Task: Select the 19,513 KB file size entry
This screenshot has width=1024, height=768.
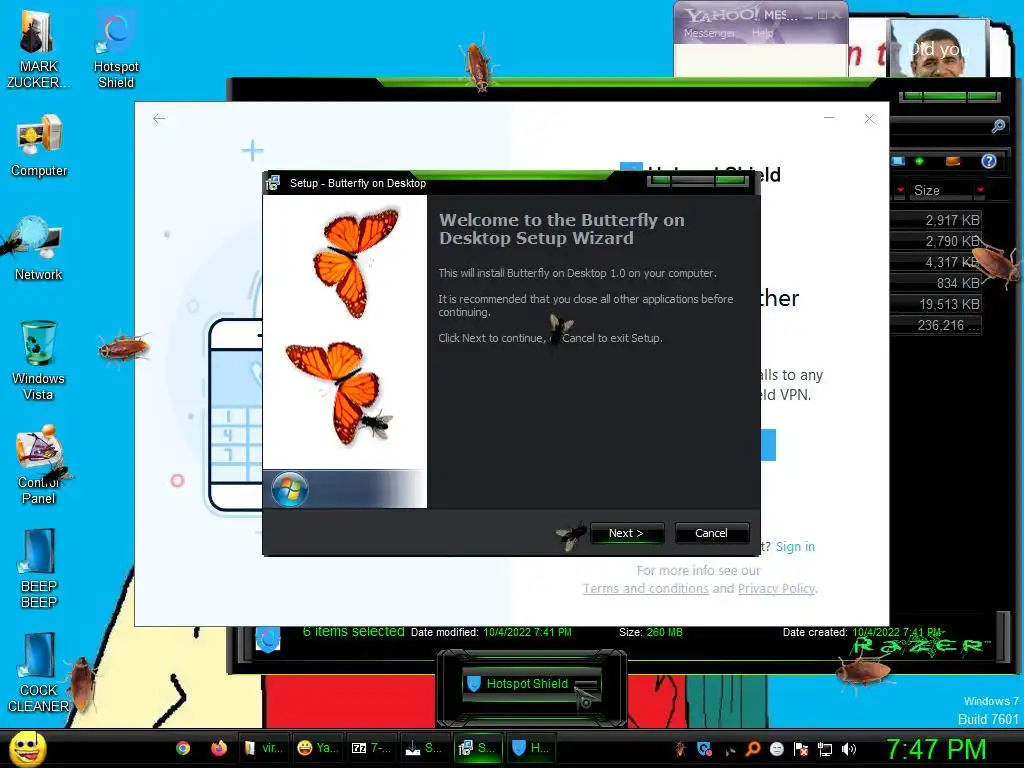Action: click(x=936, y=304)
